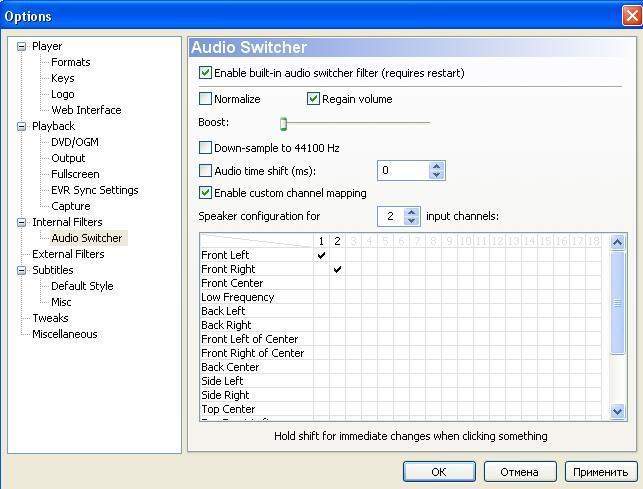Map Front Left to channel 2
Image resolution: width=643 pixels, height=489 pixels.
click(x=337, y=255)
